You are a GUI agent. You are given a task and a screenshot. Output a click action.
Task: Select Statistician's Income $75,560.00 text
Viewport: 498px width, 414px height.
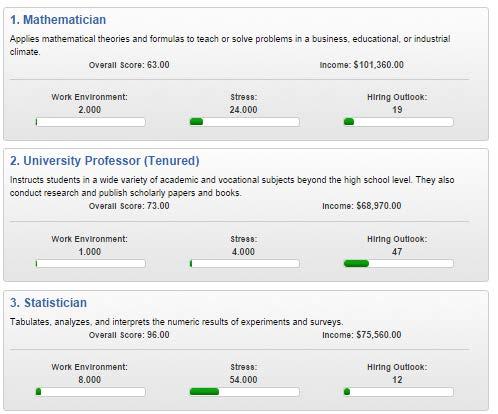point(362,335)
